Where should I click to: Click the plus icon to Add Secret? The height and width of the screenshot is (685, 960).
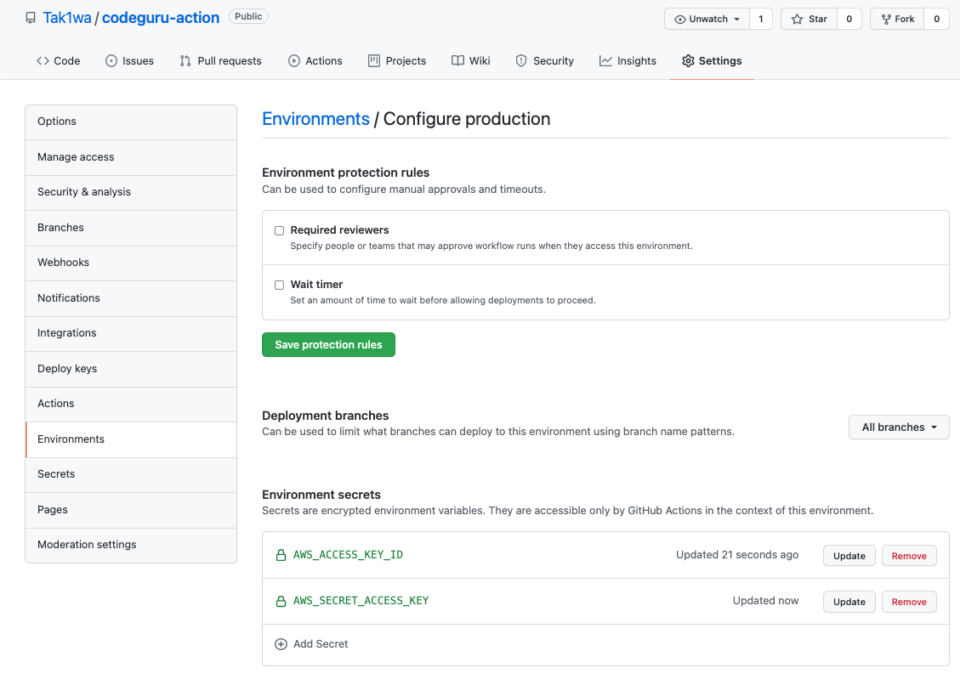click(x=283, y=643)
